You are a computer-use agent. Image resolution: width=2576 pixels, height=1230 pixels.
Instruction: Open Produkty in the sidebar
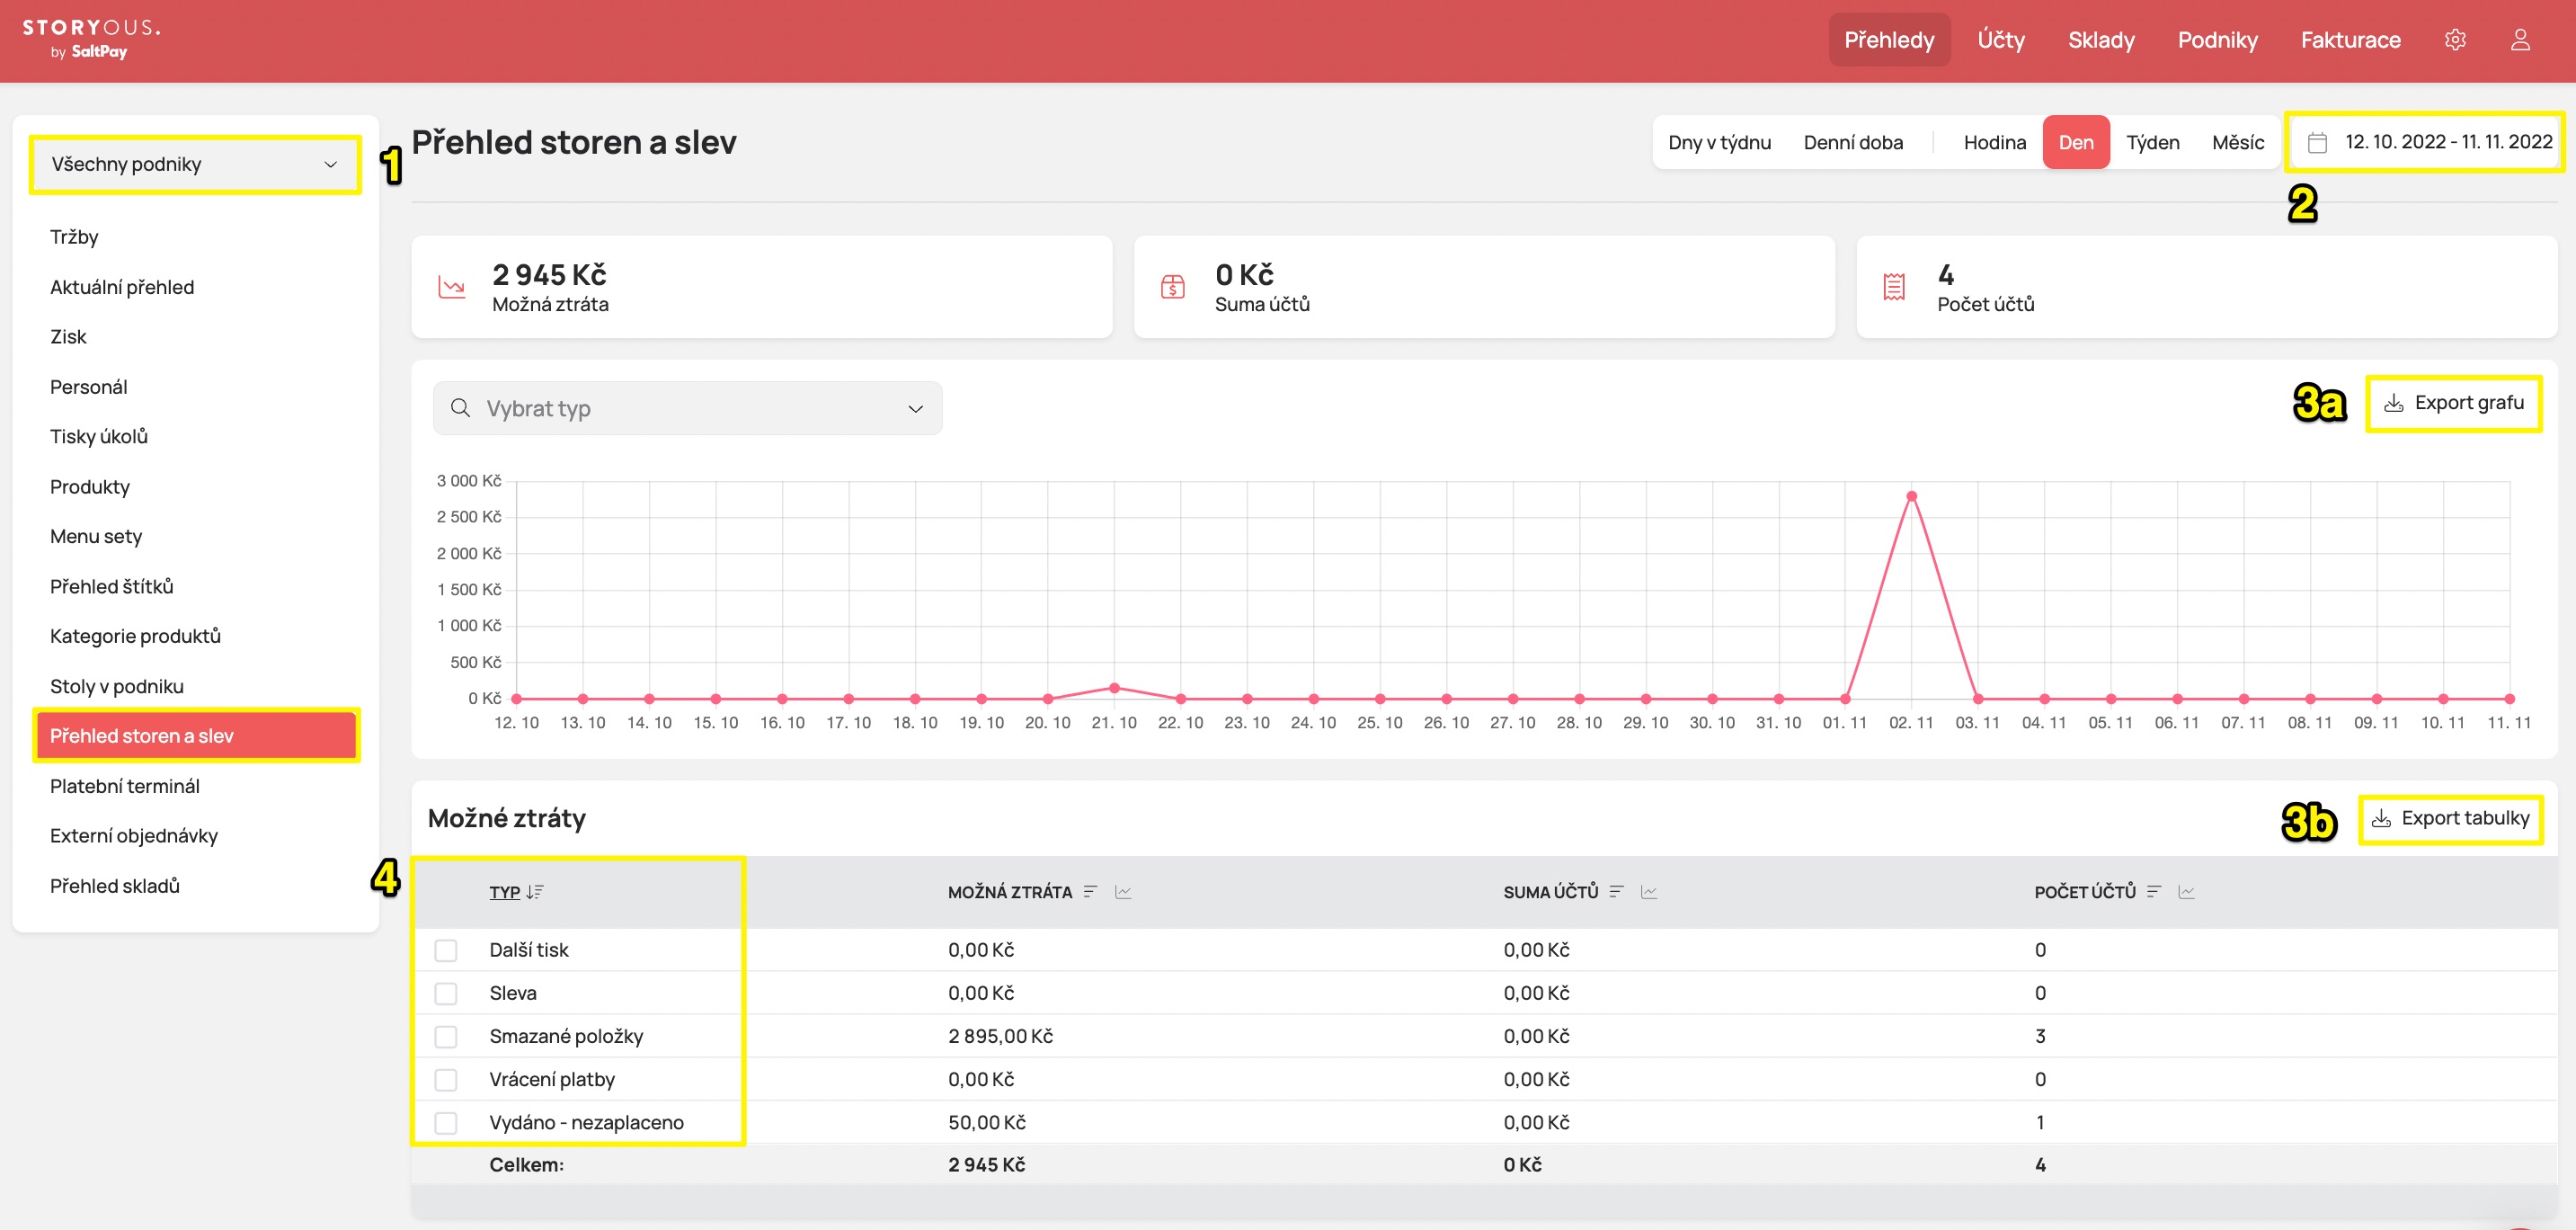[x=90, y=487]
